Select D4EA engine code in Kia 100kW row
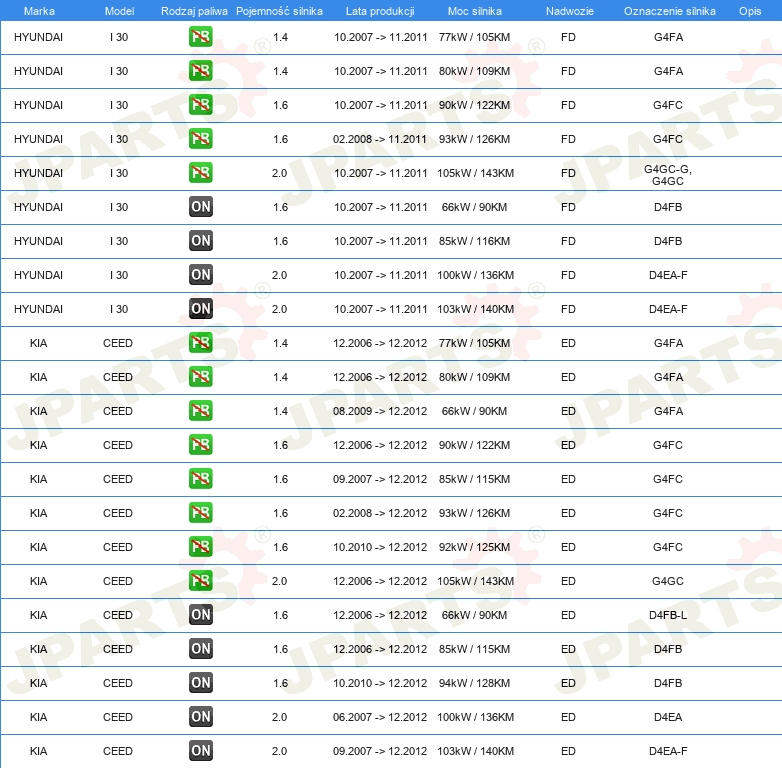 click(668, 717)
